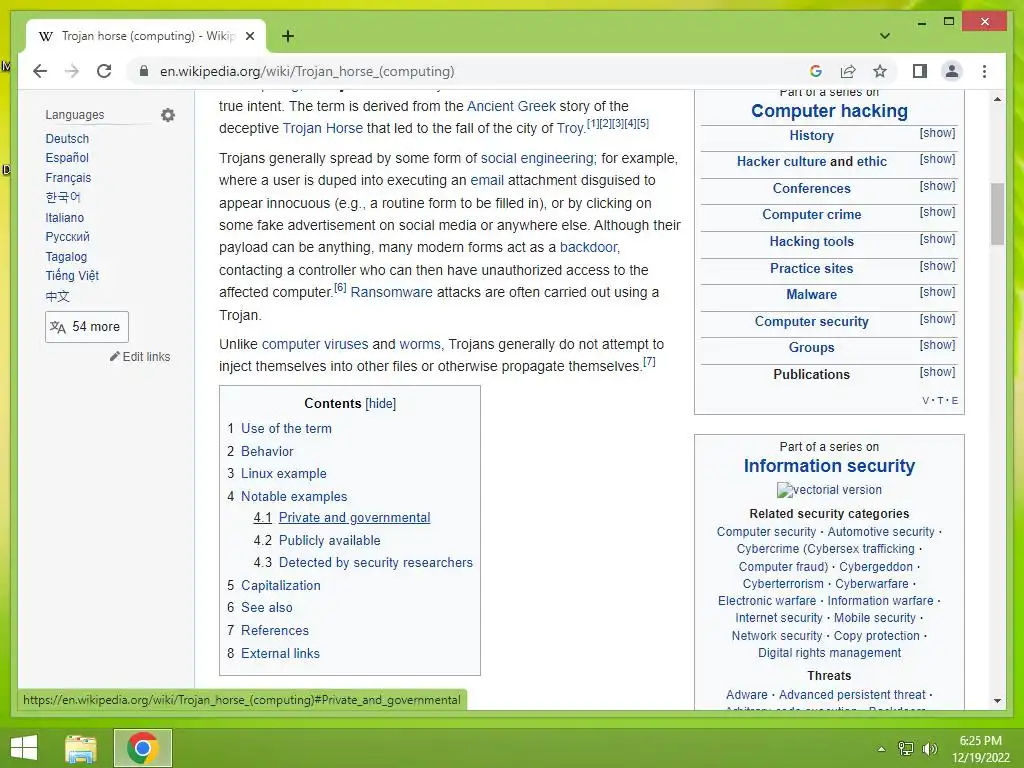
Task: Open Chrome three-dot menu
Action: point(984,71)
